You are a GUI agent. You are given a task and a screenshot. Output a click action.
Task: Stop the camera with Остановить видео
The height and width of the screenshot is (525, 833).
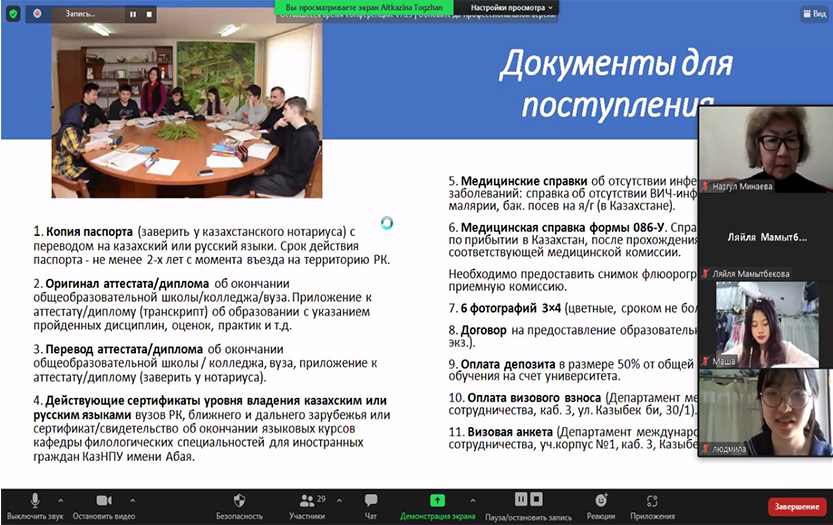pyautogui.click(x=103, y=503)
